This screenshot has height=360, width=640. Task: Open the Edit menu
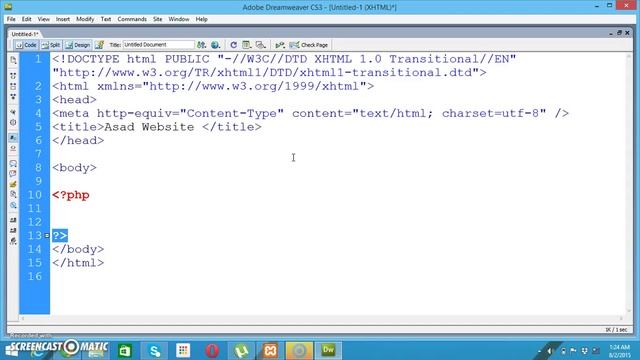click(27, 19)
